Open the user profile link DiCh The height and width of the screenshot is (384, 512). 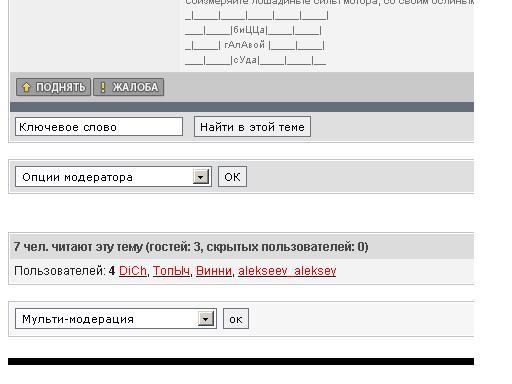click(133, 271)
